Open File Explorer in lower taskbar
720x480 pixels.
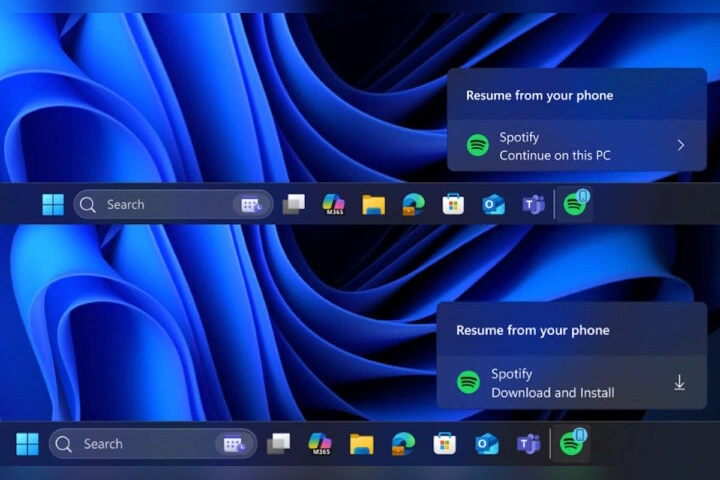click(x=361, y=444)
